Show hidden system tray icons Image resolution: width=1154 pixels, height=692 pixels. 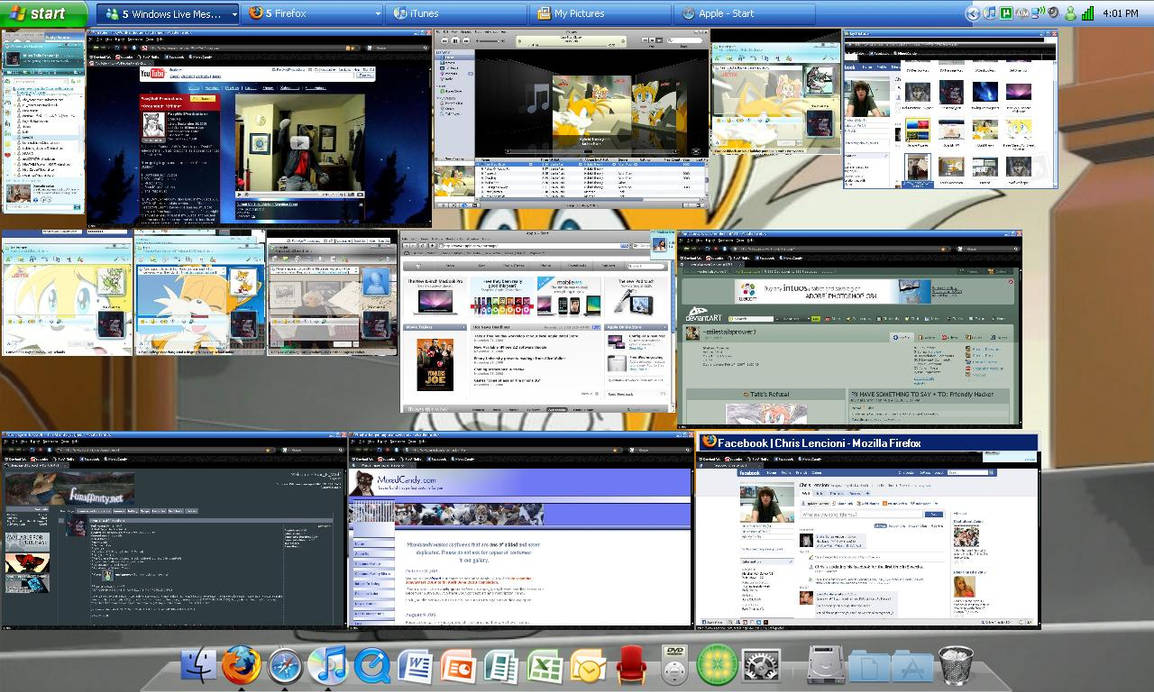(x=973, y=13)
